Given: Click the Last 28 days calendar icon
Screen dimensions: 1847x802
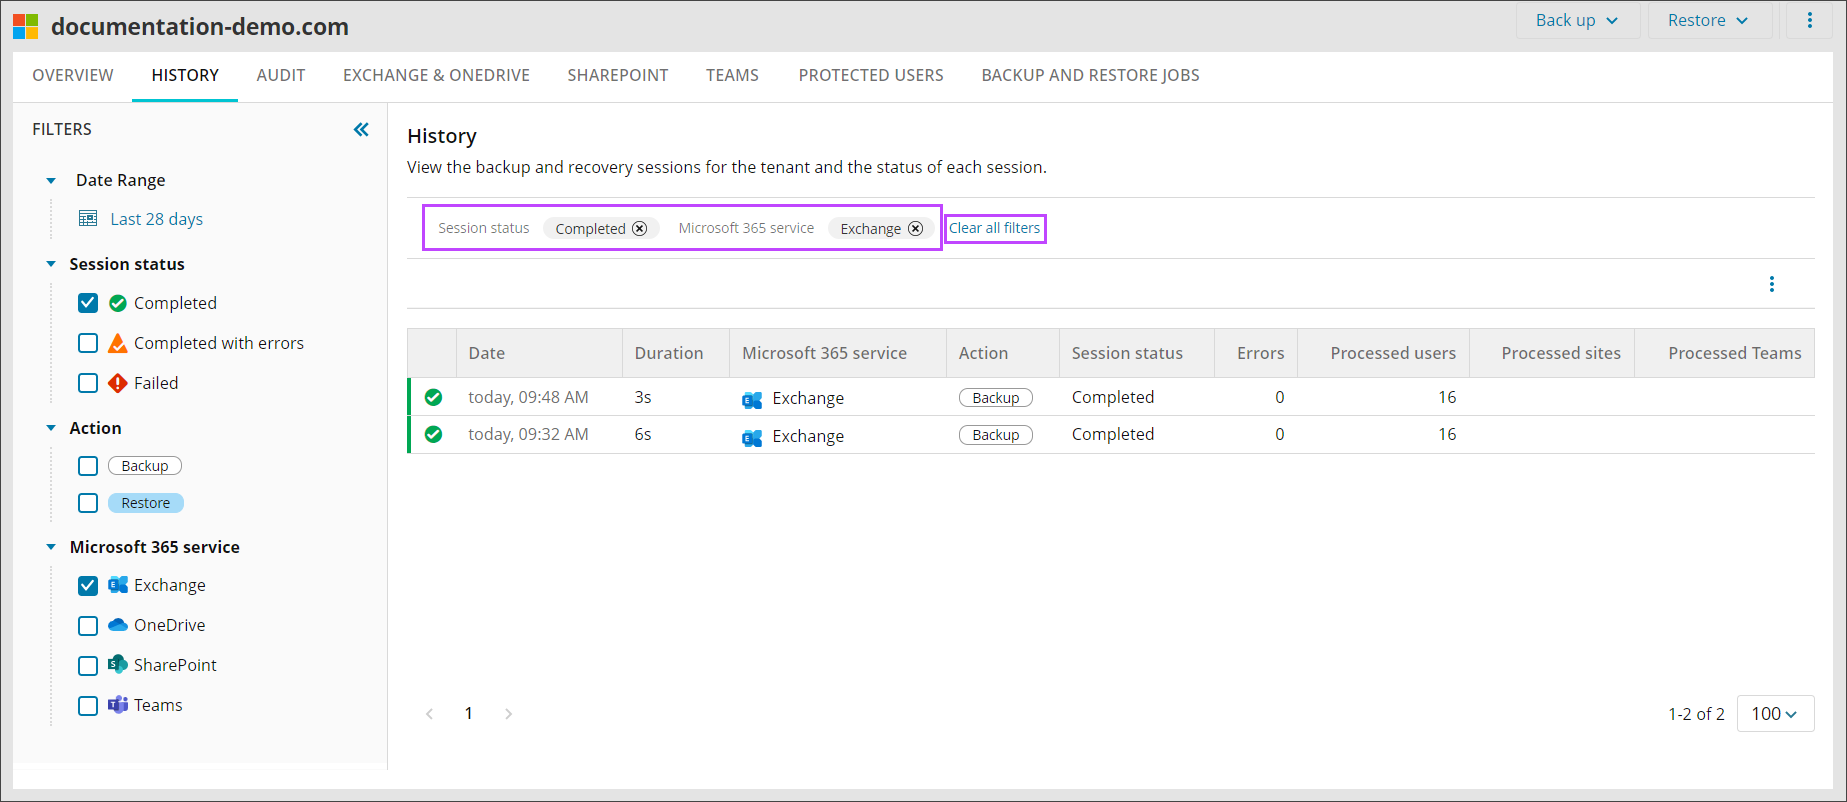Looking at the screenshot, I should [88, 219].
